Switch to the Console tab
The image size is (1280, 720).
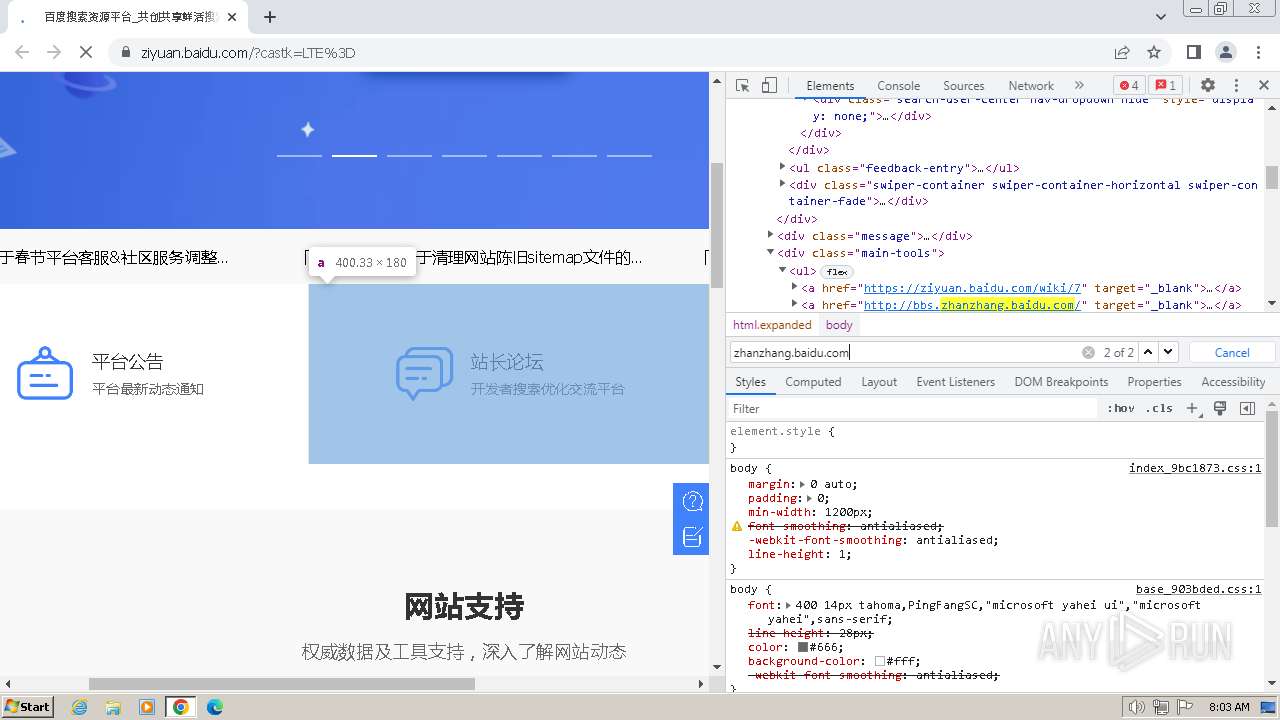898,86
